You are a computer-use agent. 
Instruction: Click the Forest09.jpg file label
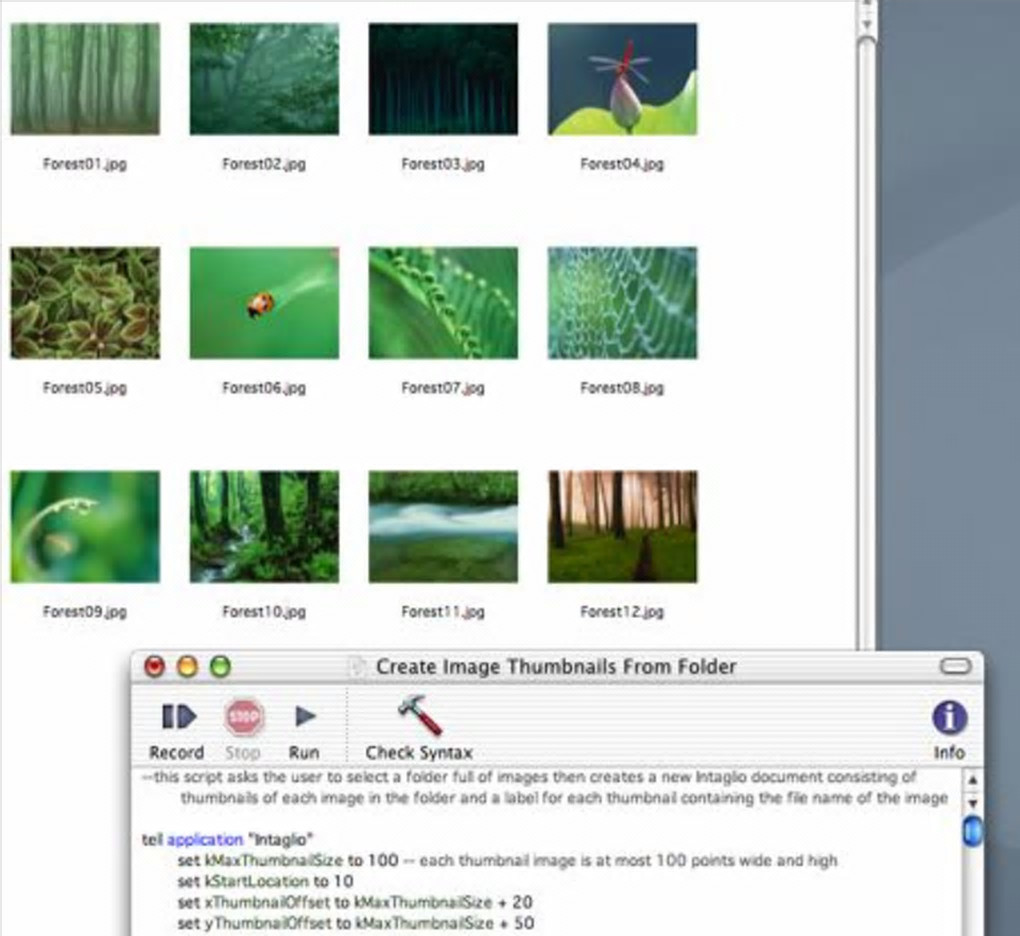tap(85, 612)
